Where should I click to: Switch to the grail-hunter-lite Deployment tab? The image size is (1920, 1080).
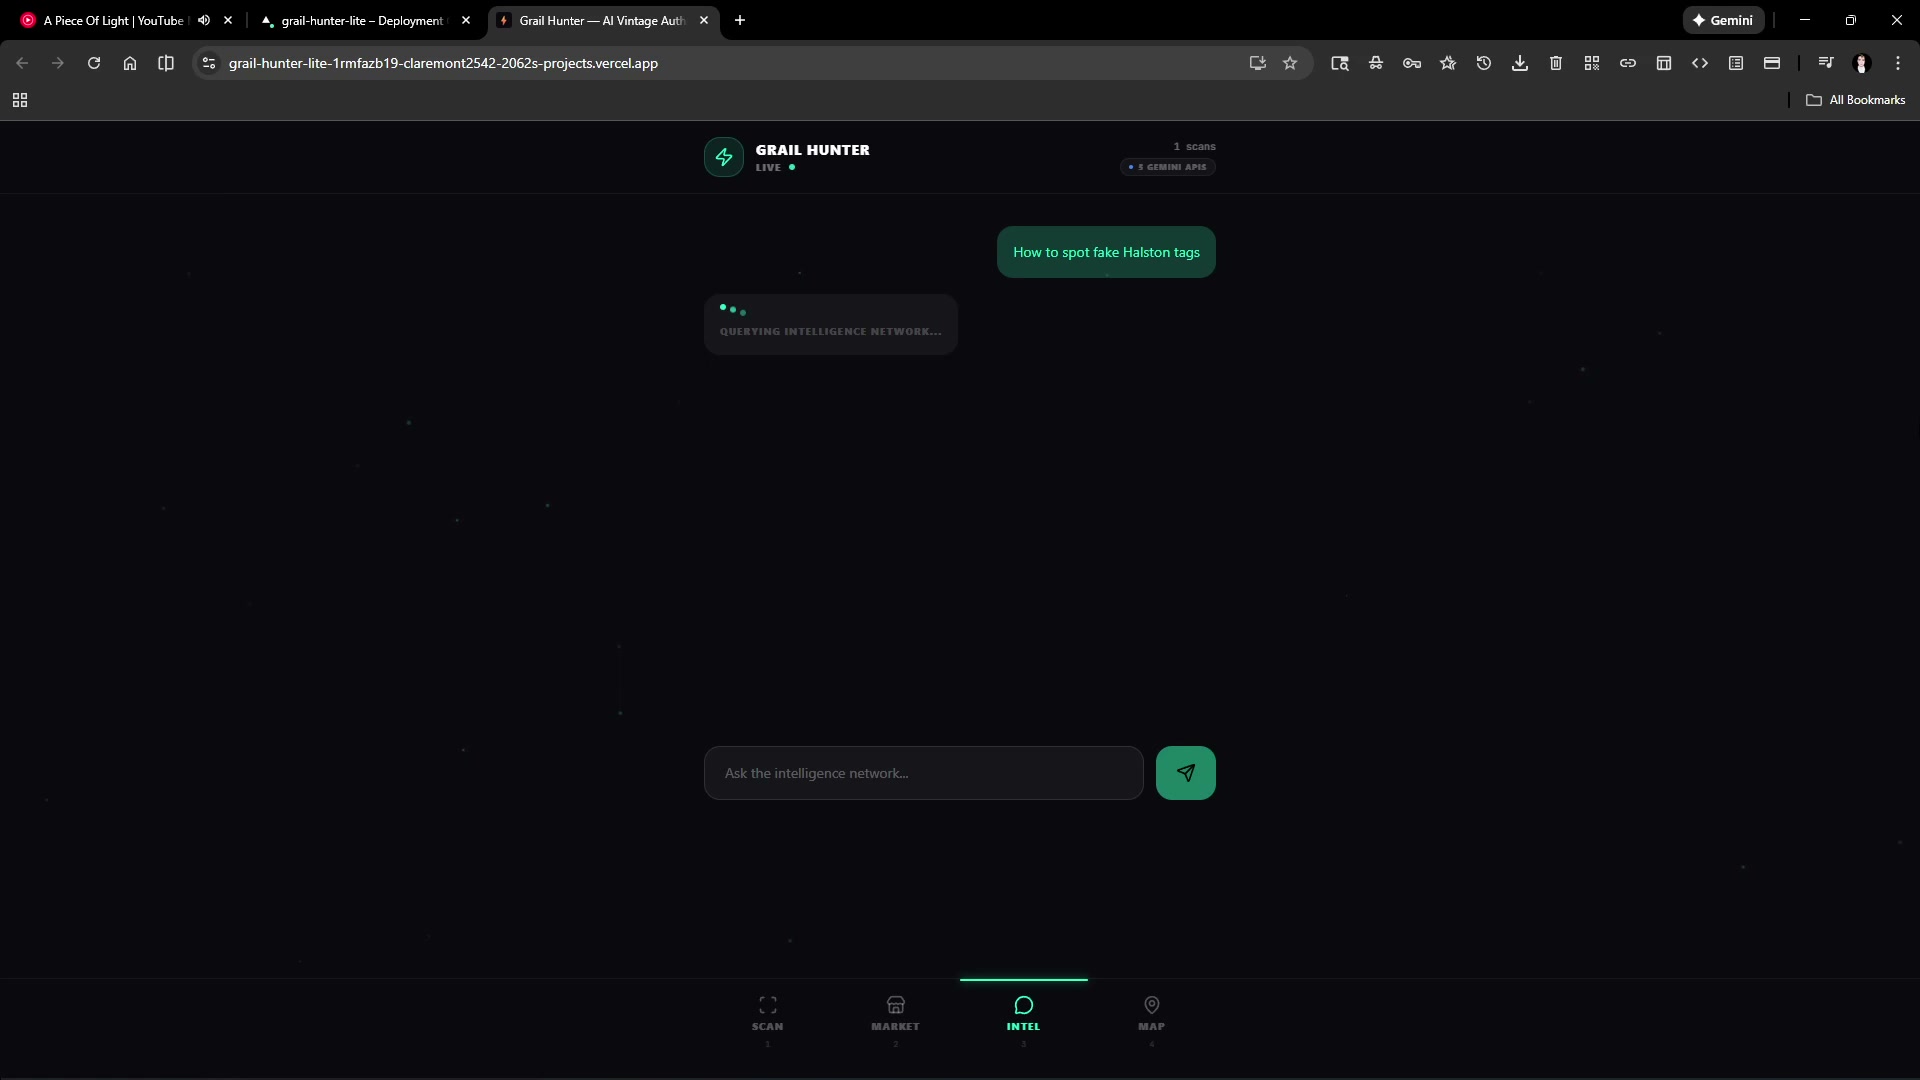pyautogui.click(x=361, y=20)
